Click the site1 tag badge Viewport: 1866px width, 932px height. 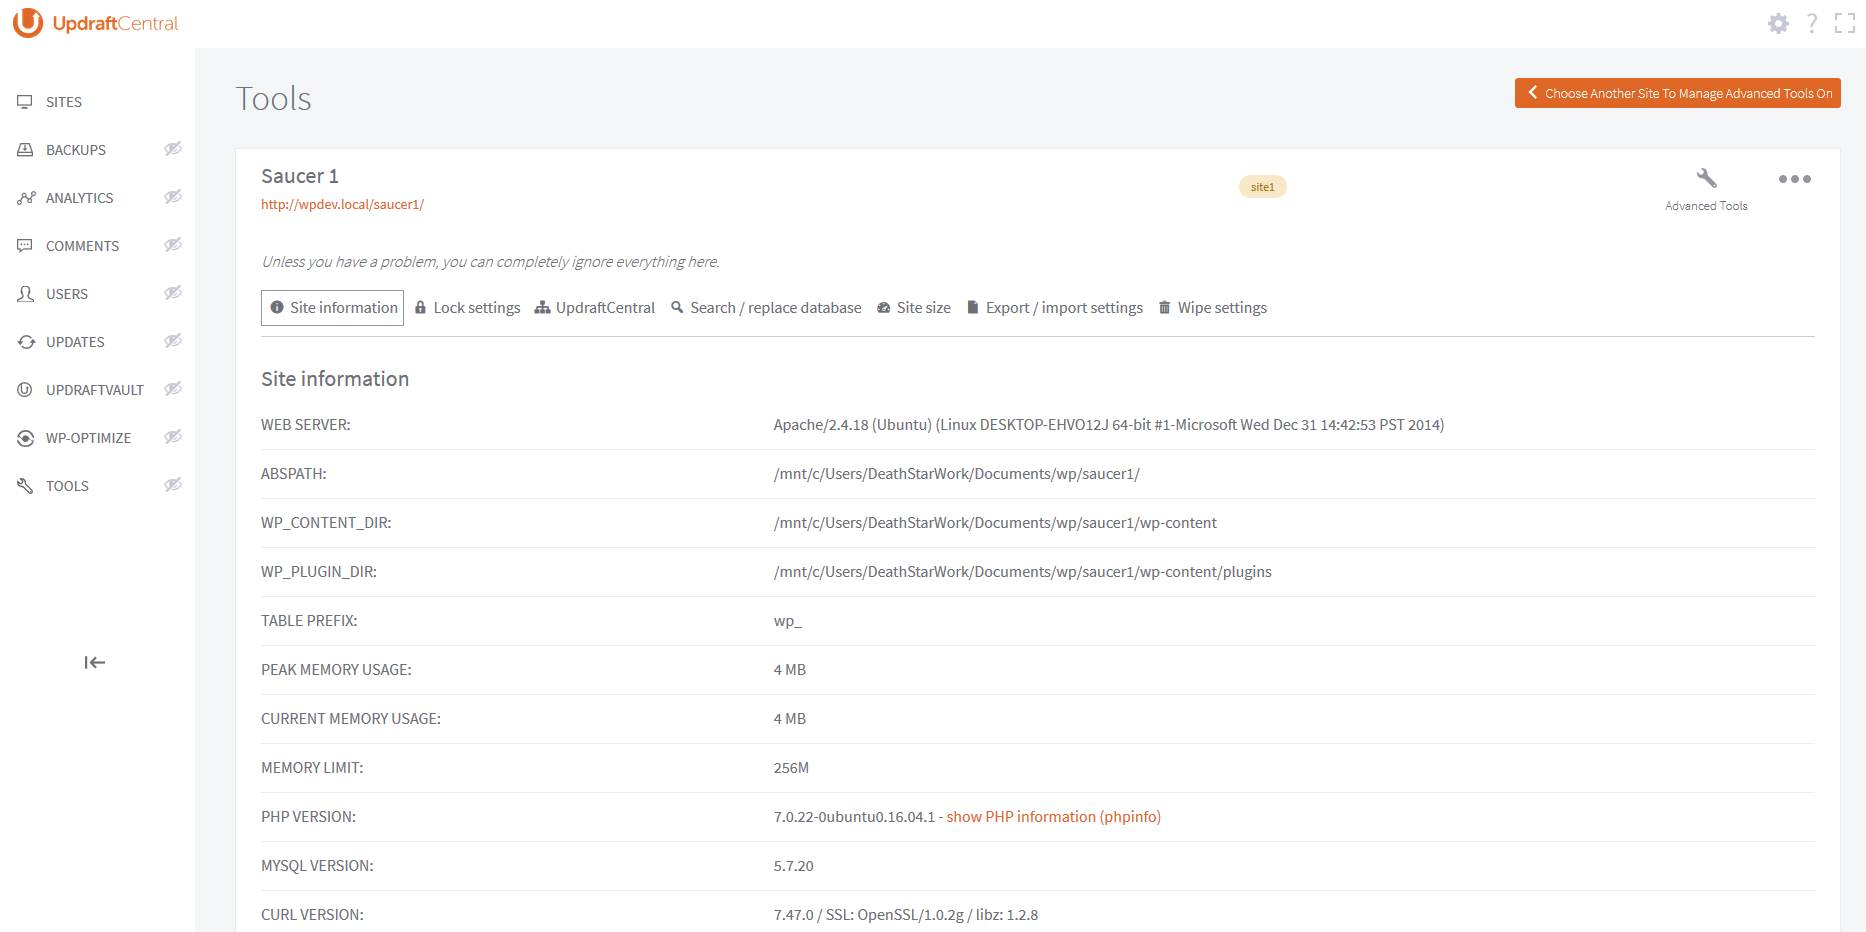(x=1262, y=187)
